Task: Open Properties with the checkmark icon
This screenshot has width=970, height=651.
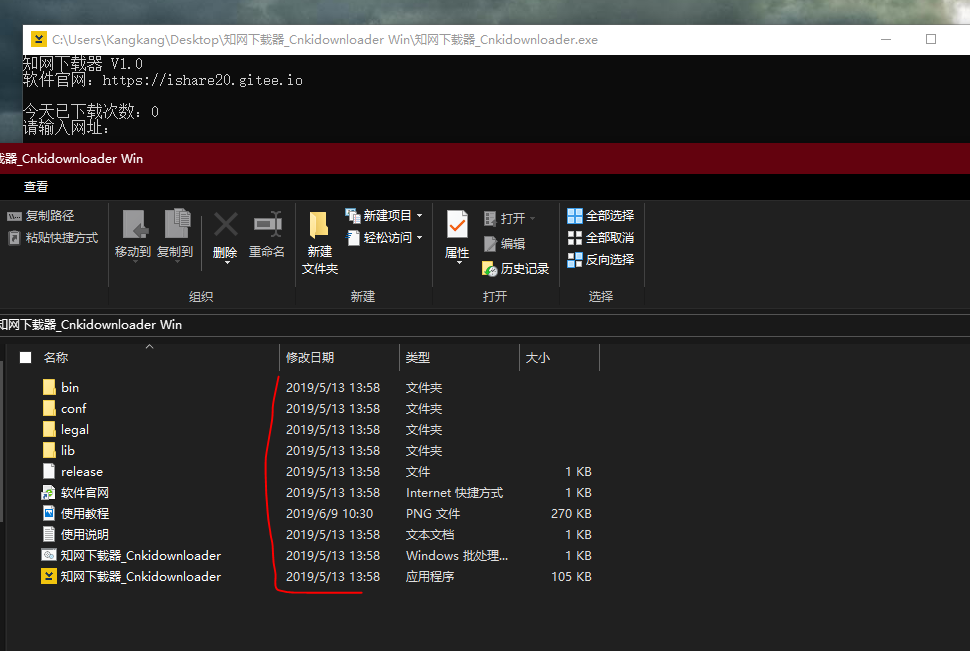Action: 457,224
